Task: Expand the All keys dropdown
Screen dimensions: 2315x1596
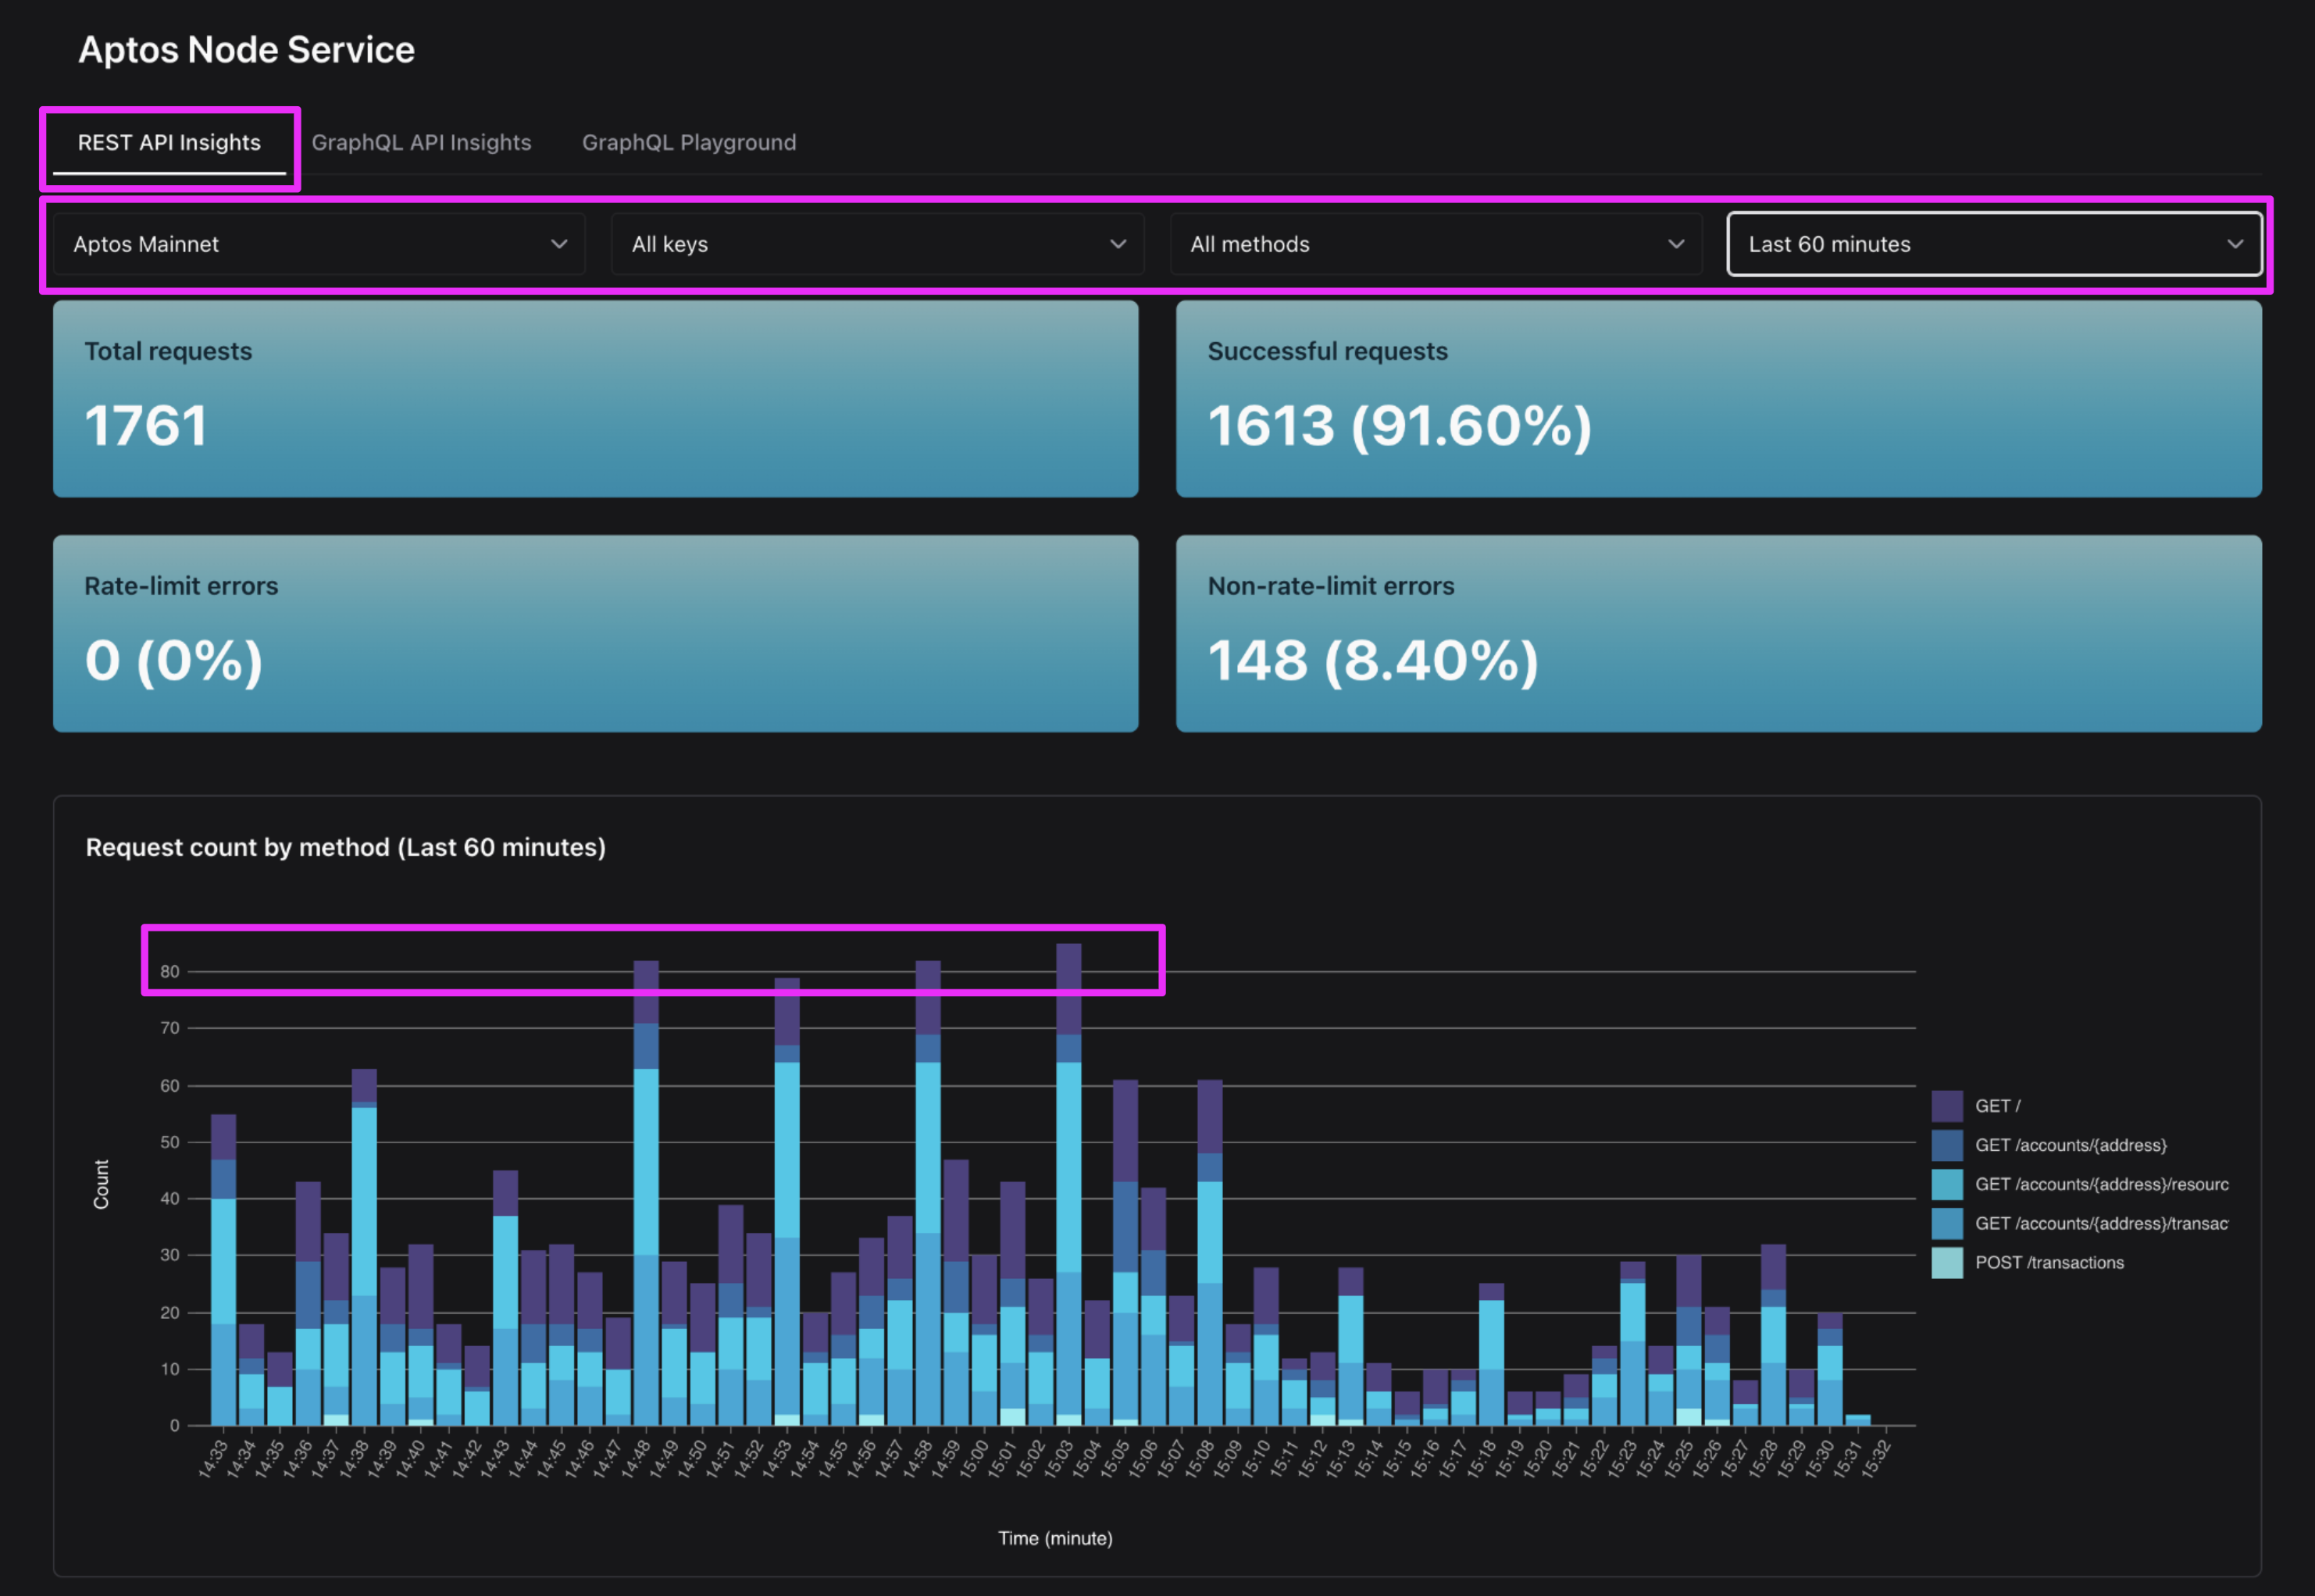Action: [876, 244]
